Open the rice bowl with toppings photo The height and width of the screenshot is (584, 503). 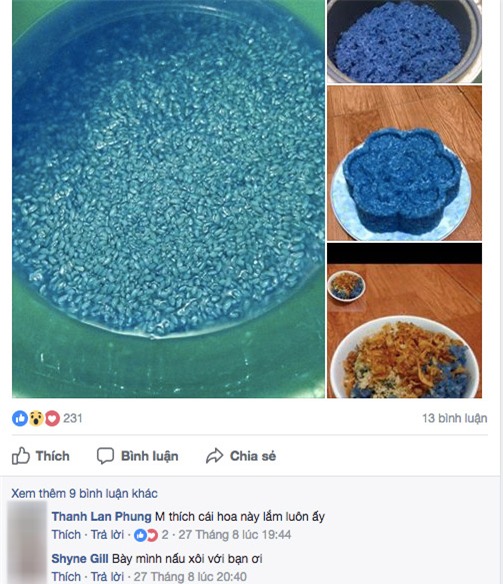coord(404,321)
